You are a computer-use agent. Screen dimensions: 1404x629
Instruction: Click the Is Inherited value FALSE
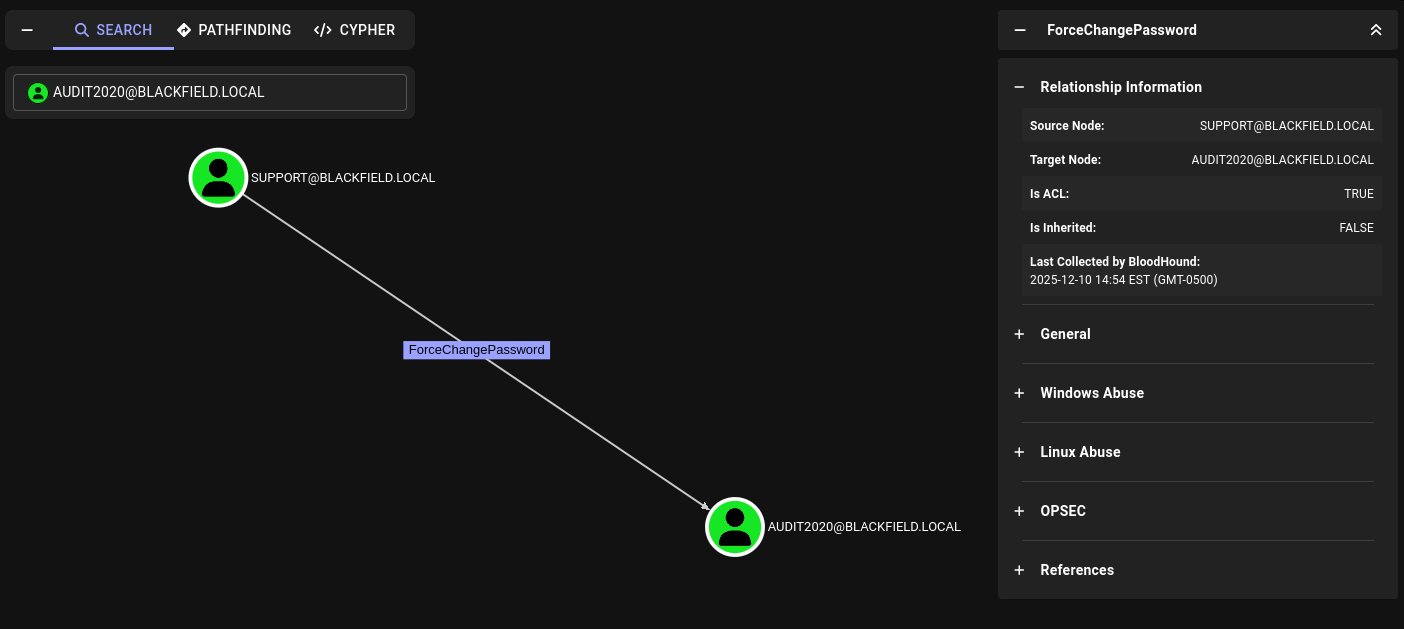pyautogui.click(x=1357, y=228)
